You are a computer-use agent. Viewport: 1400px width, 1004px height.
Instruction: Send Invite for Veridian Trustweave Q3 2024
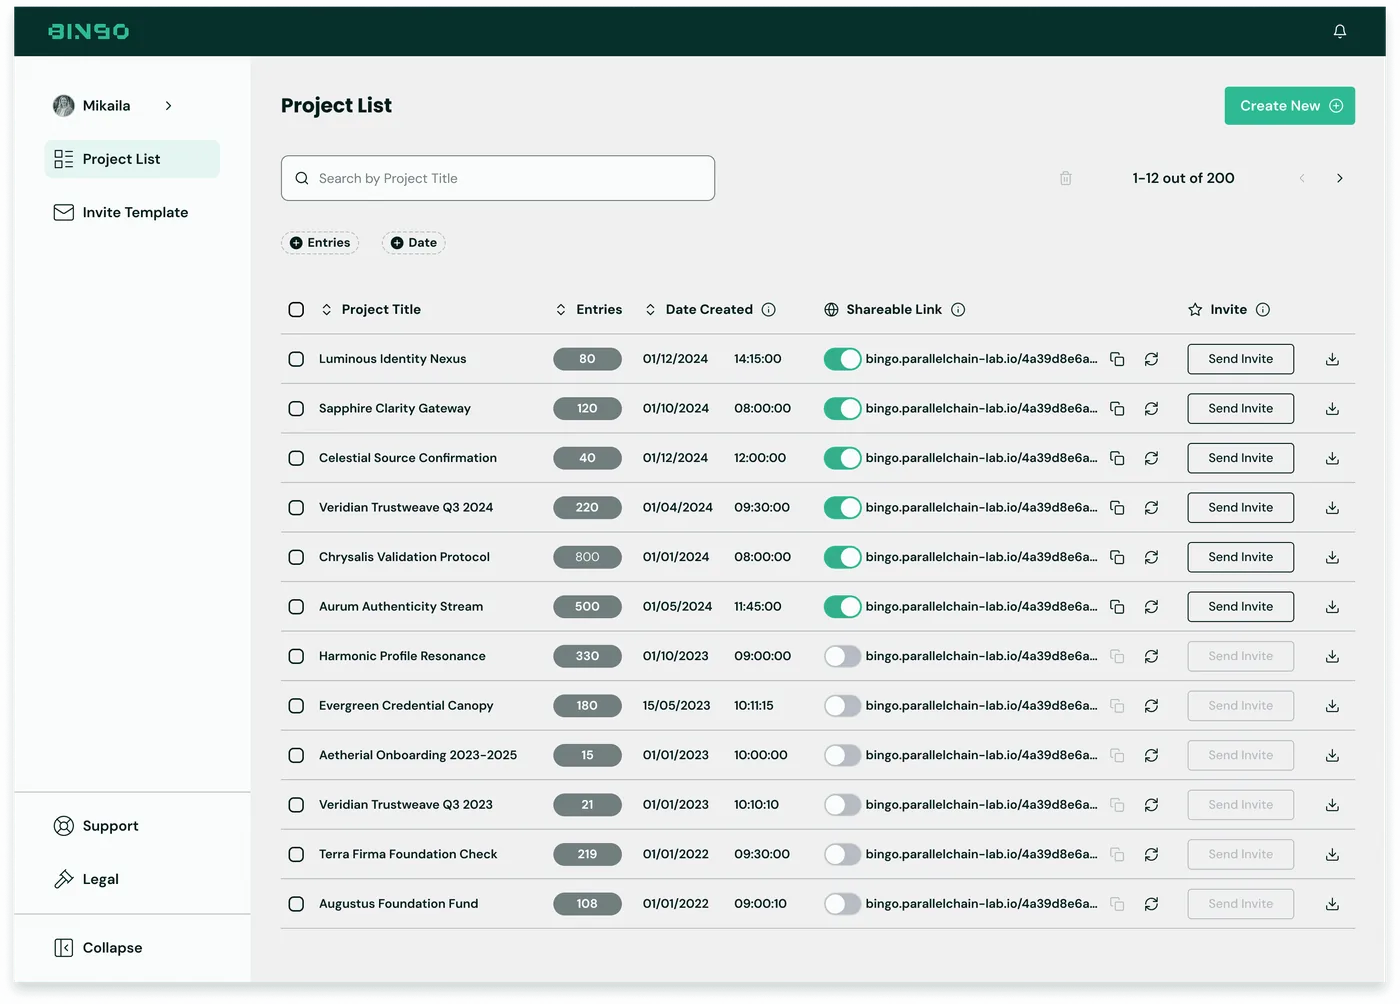point(1241,508)
